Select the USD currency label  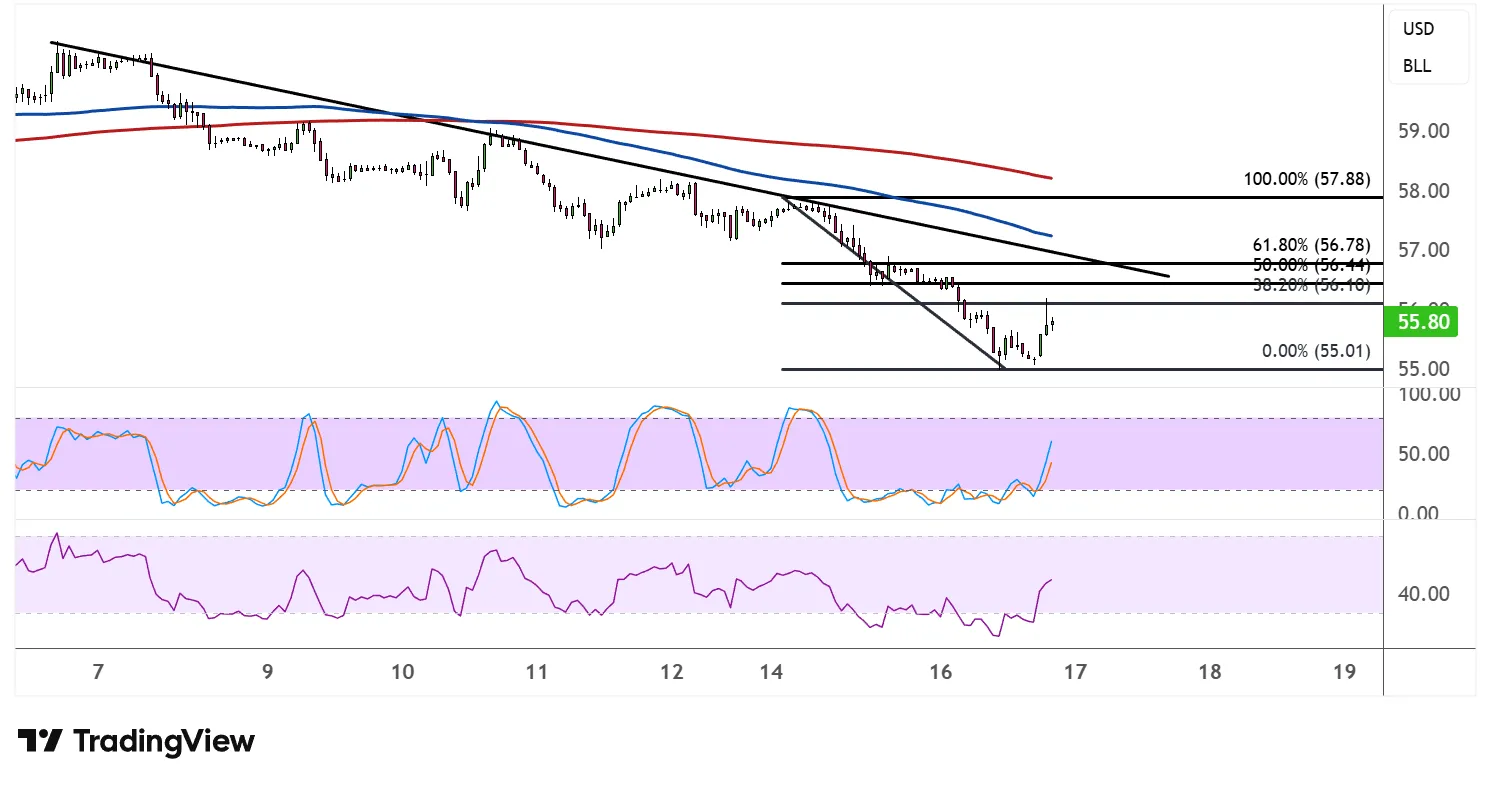coord(1418,29)
